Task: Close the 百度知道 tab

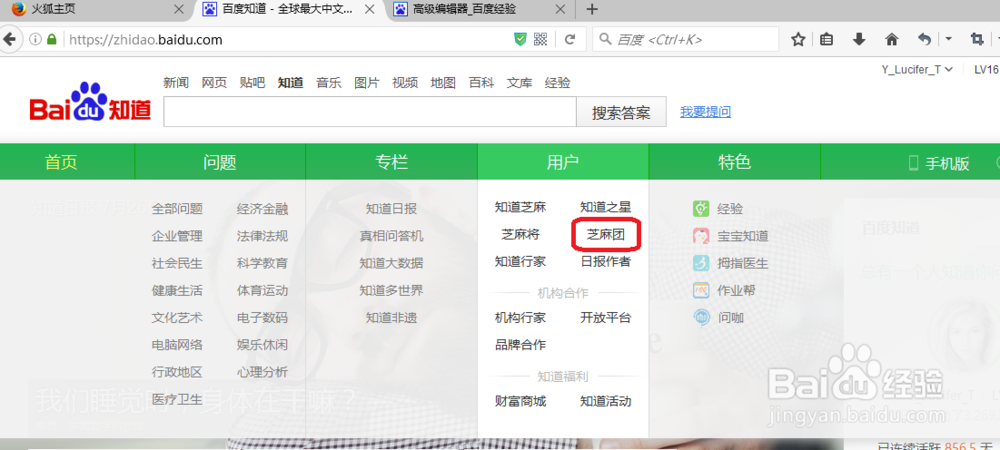Action: (x=370, y=9)
